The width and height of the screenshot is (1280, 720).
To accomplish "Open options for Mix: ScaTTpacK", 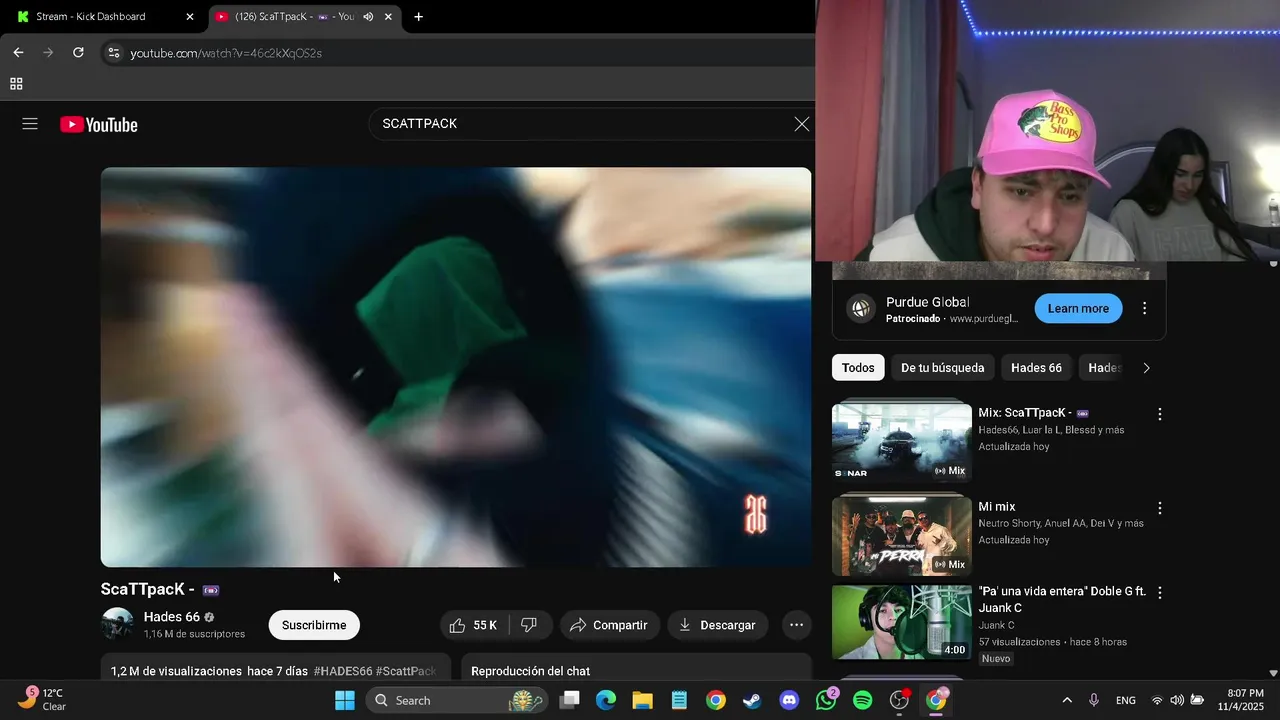I will tap(1160, 414).
